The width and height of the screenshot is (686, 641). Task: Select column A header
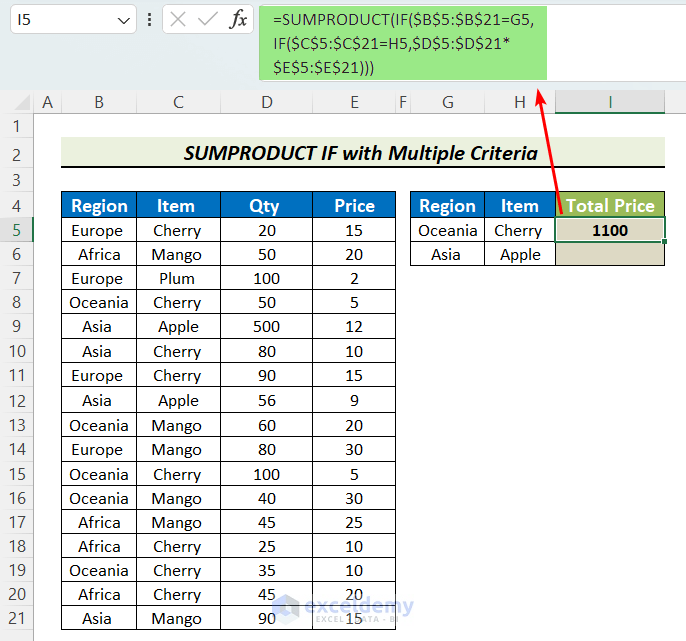coord(48,102)
